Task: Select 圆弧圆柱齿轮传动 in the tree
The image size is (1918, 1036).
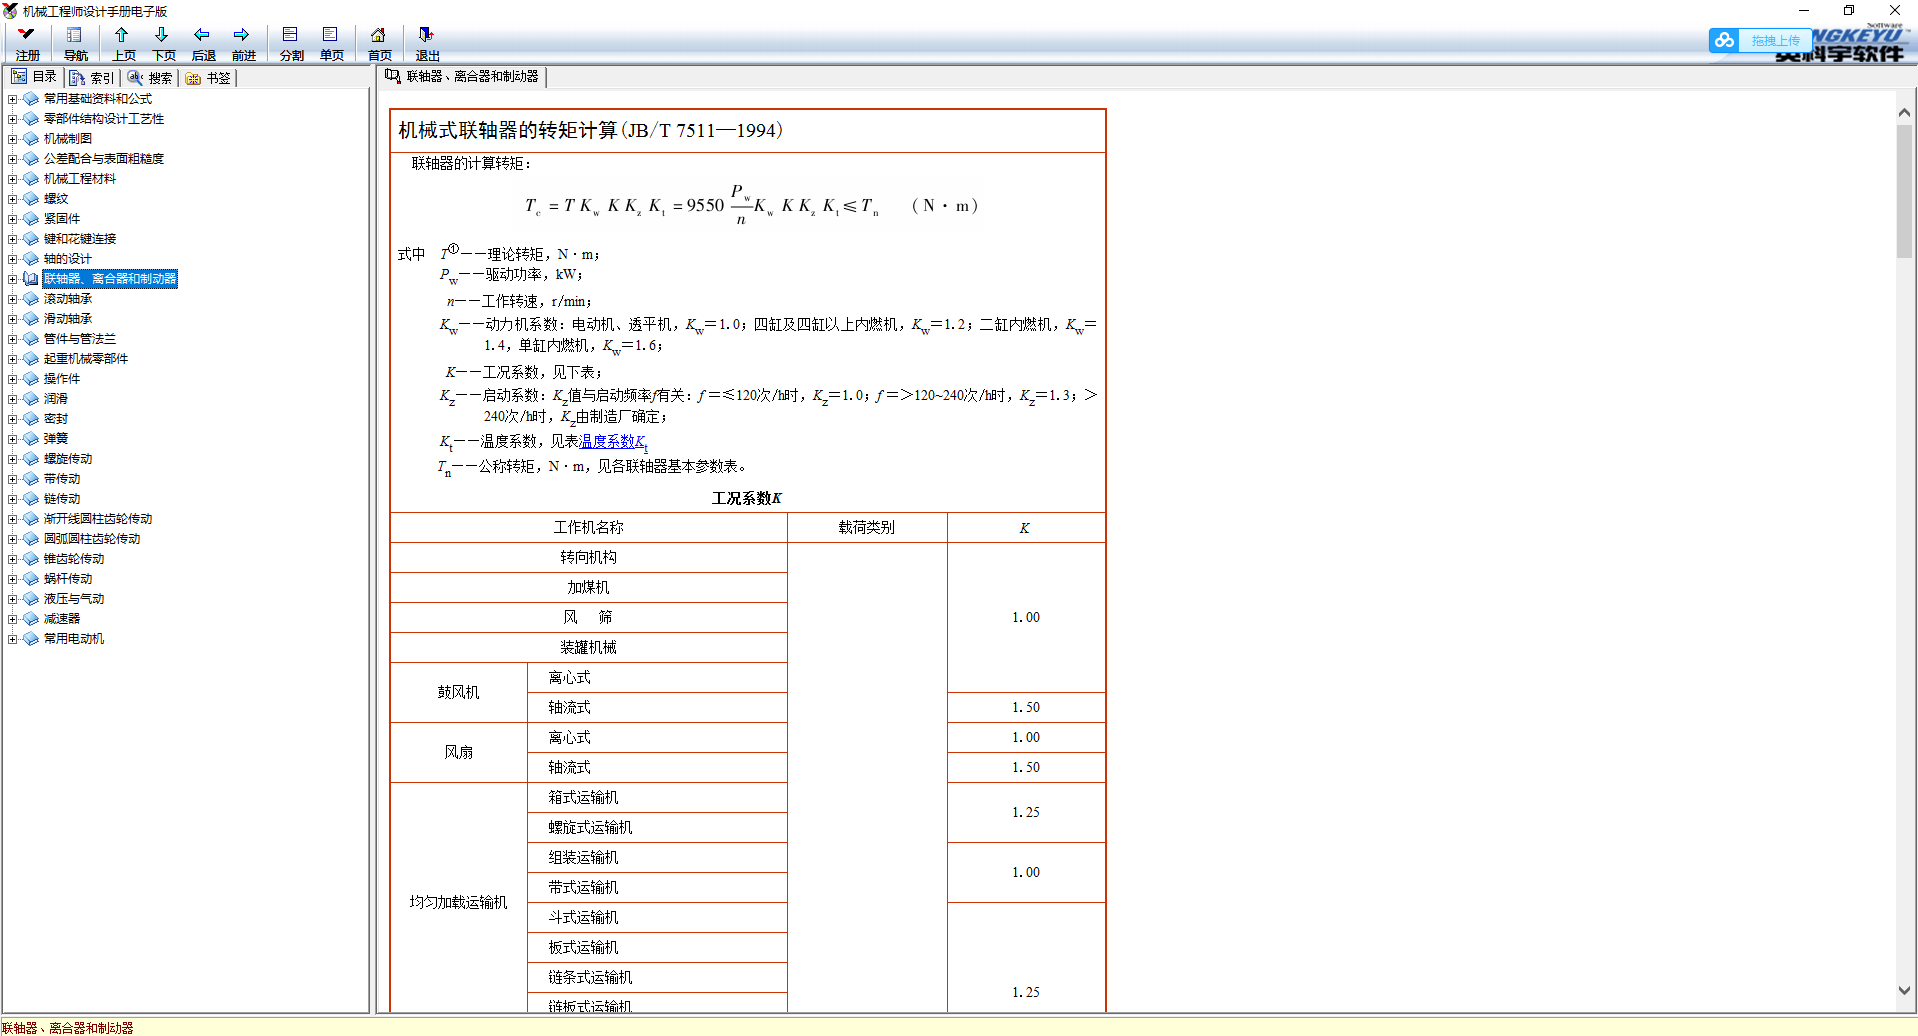Action: point(92,539)
